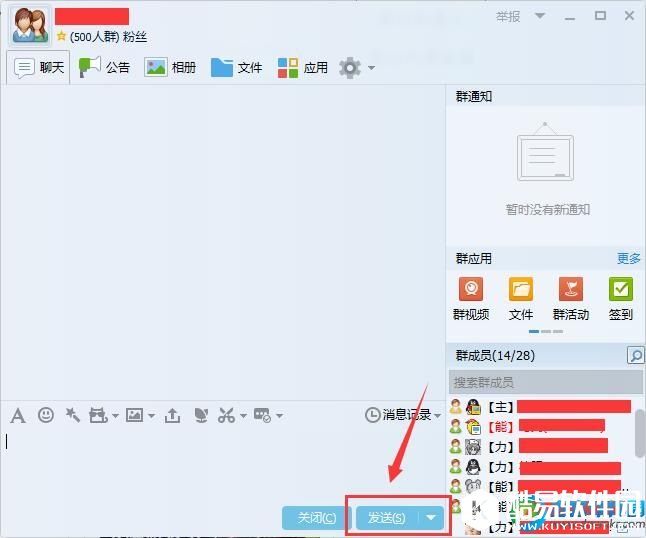Image resolution: width=646 pixels, height=538 pixels.
Task: Click the member list vertical scrollbar
Action: 639,433
